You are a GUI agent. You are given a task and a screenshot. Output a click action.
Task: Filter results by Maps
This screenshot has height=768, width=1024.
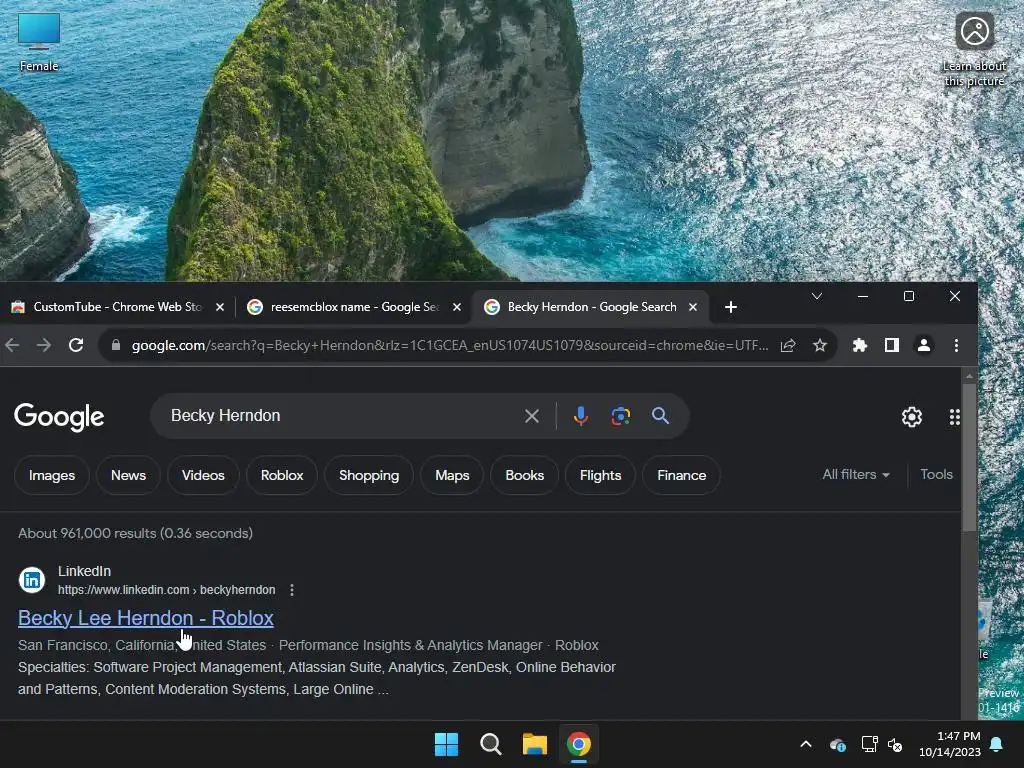452,475
